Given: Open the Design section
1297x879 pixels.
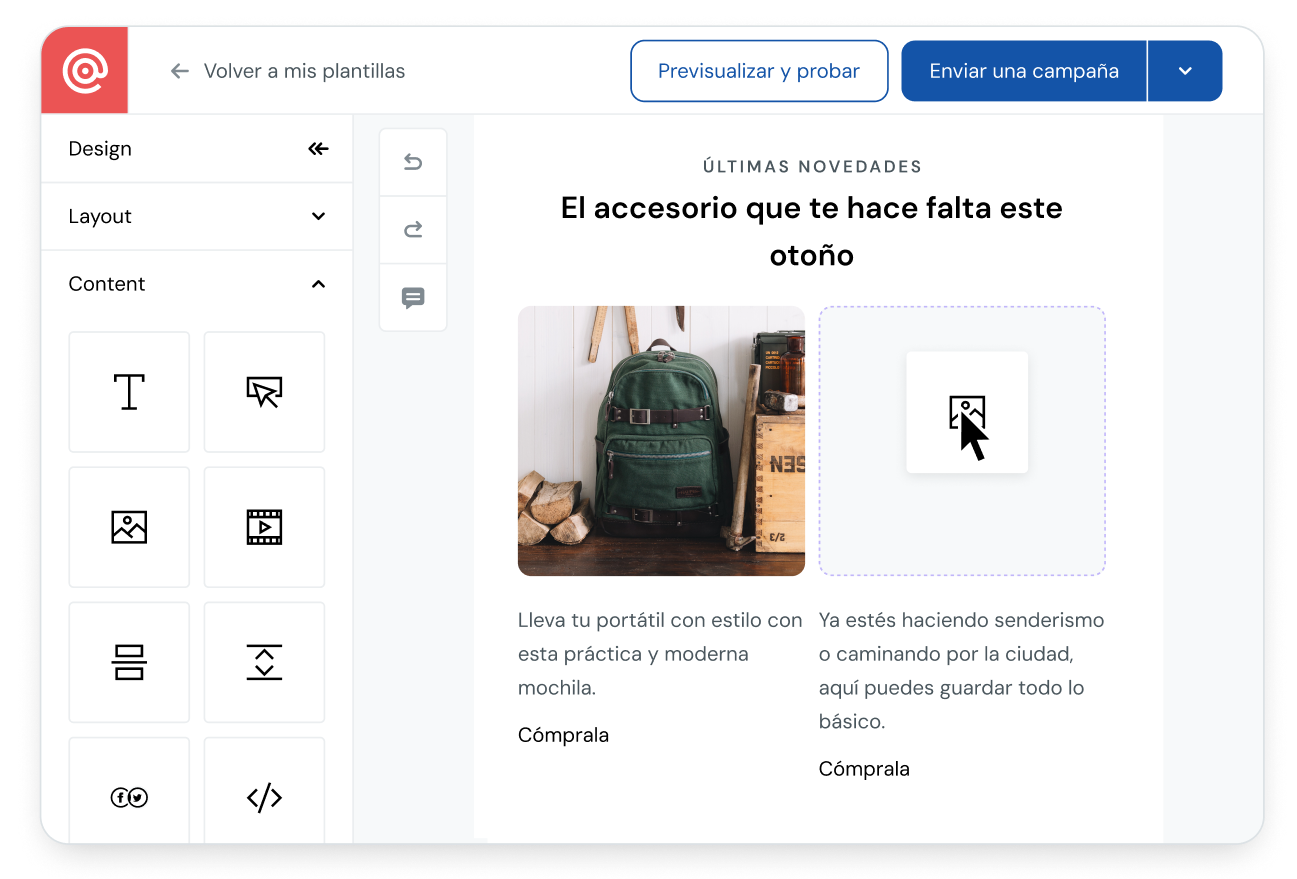Looking at the screenshot, I should coord(100,149).
